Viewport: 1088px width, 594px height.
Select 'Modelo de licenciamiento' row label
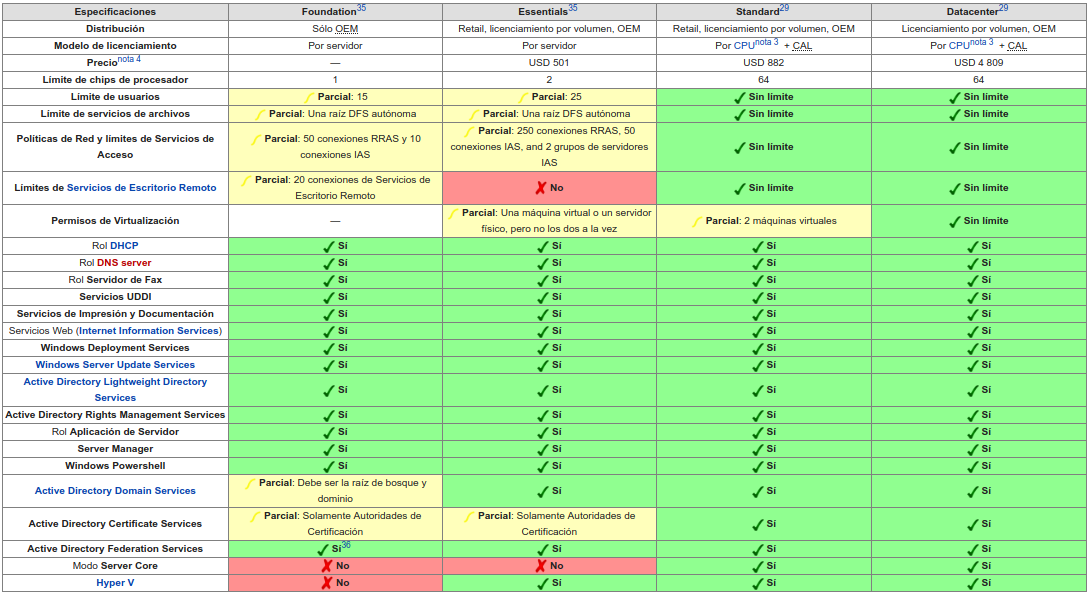[x=115, y=46]
